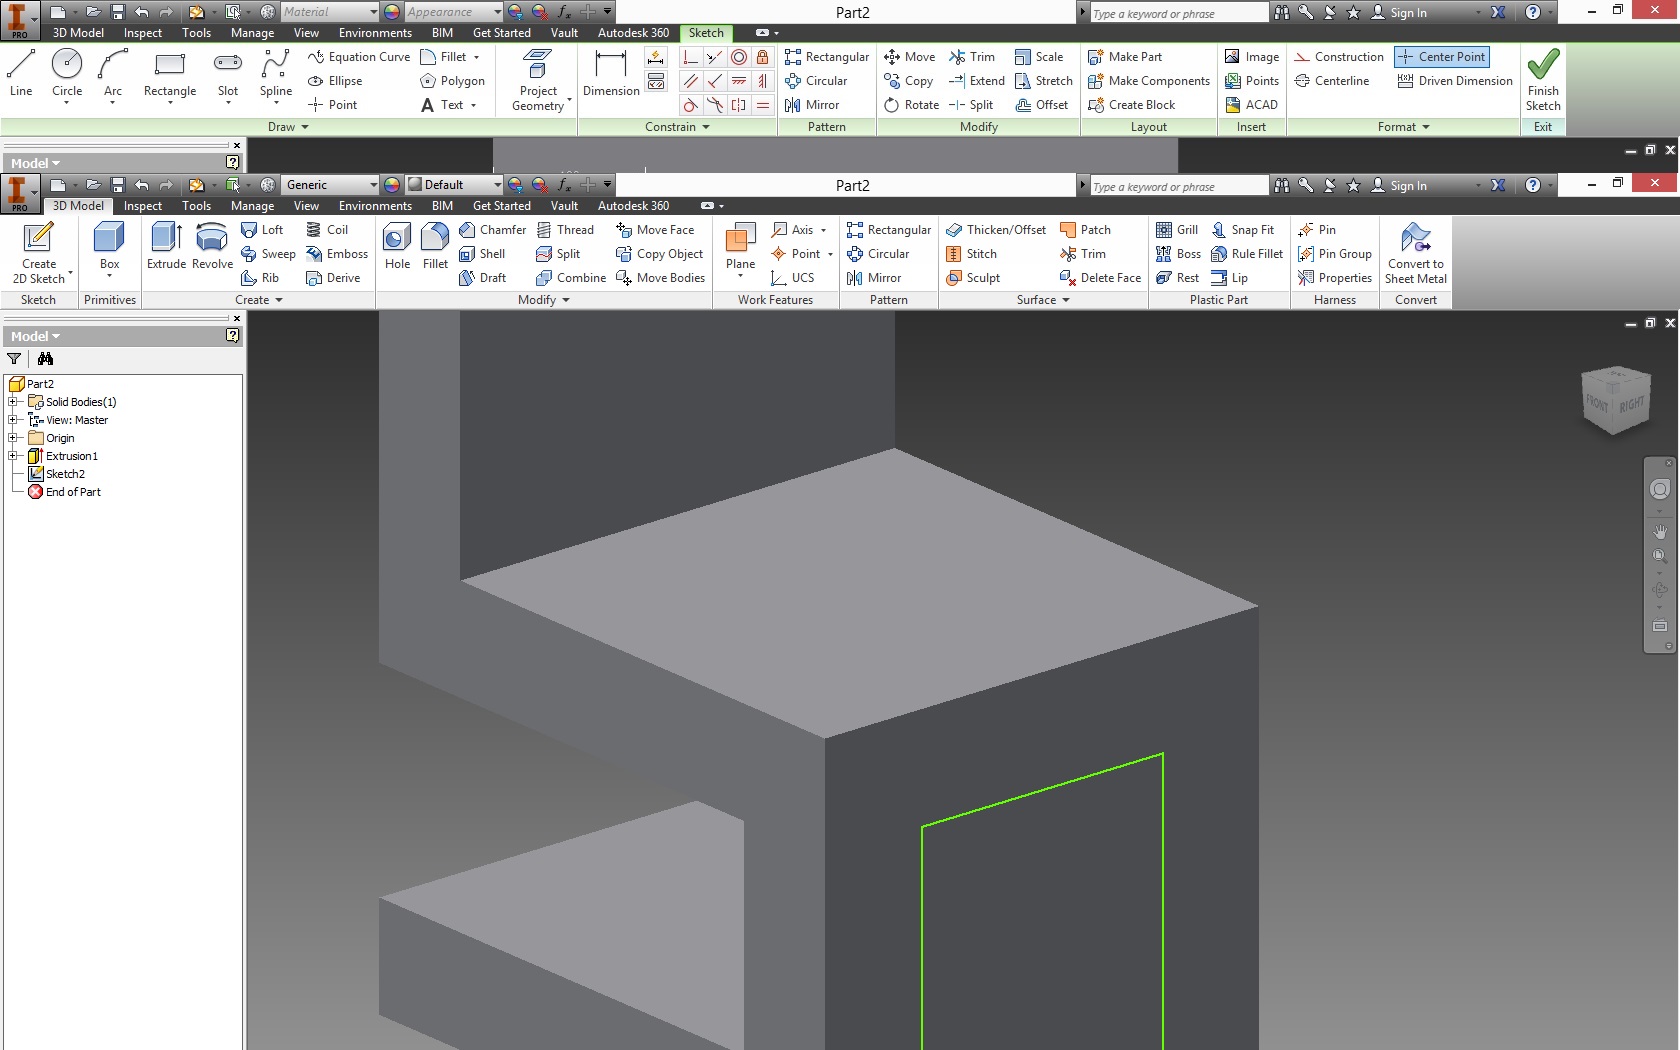This screenshot has height=1050, width=1680.
Task: Click the binoculars find icon in browser
Action: coord(45,359)
